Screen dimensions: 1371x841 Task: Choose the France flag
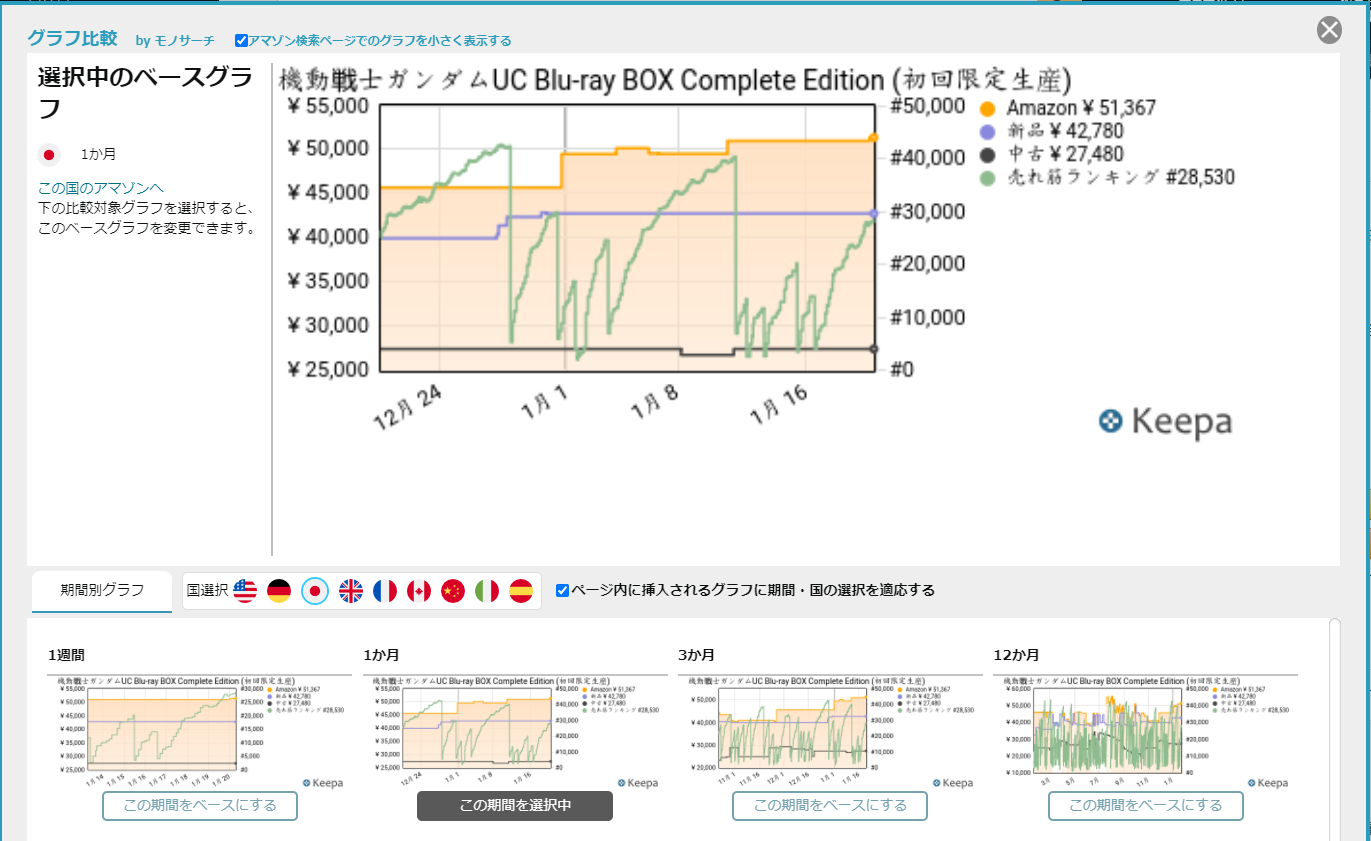[385, 591]
